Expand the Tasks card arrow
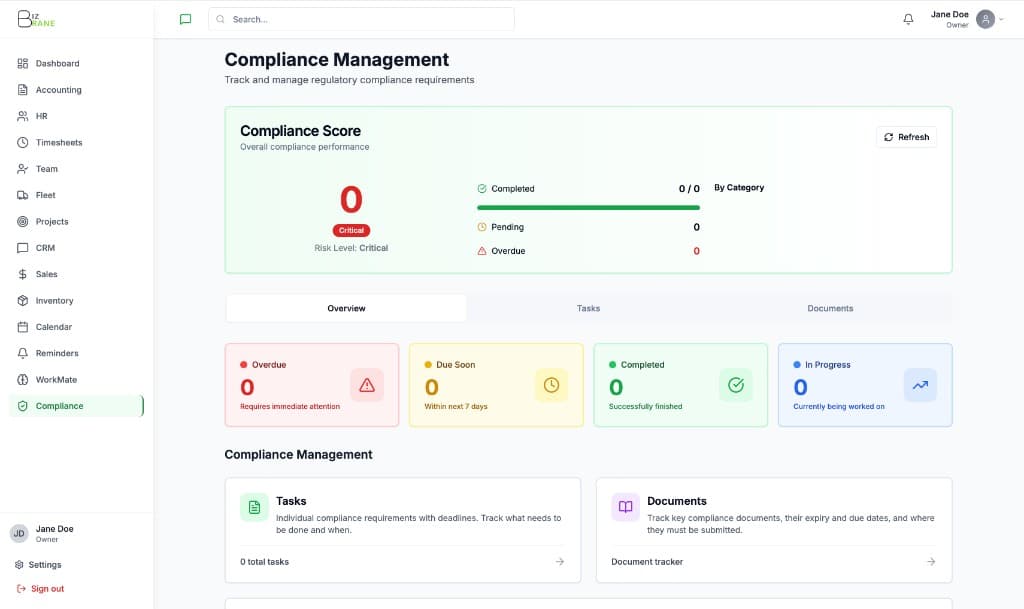 pos(560,562)
